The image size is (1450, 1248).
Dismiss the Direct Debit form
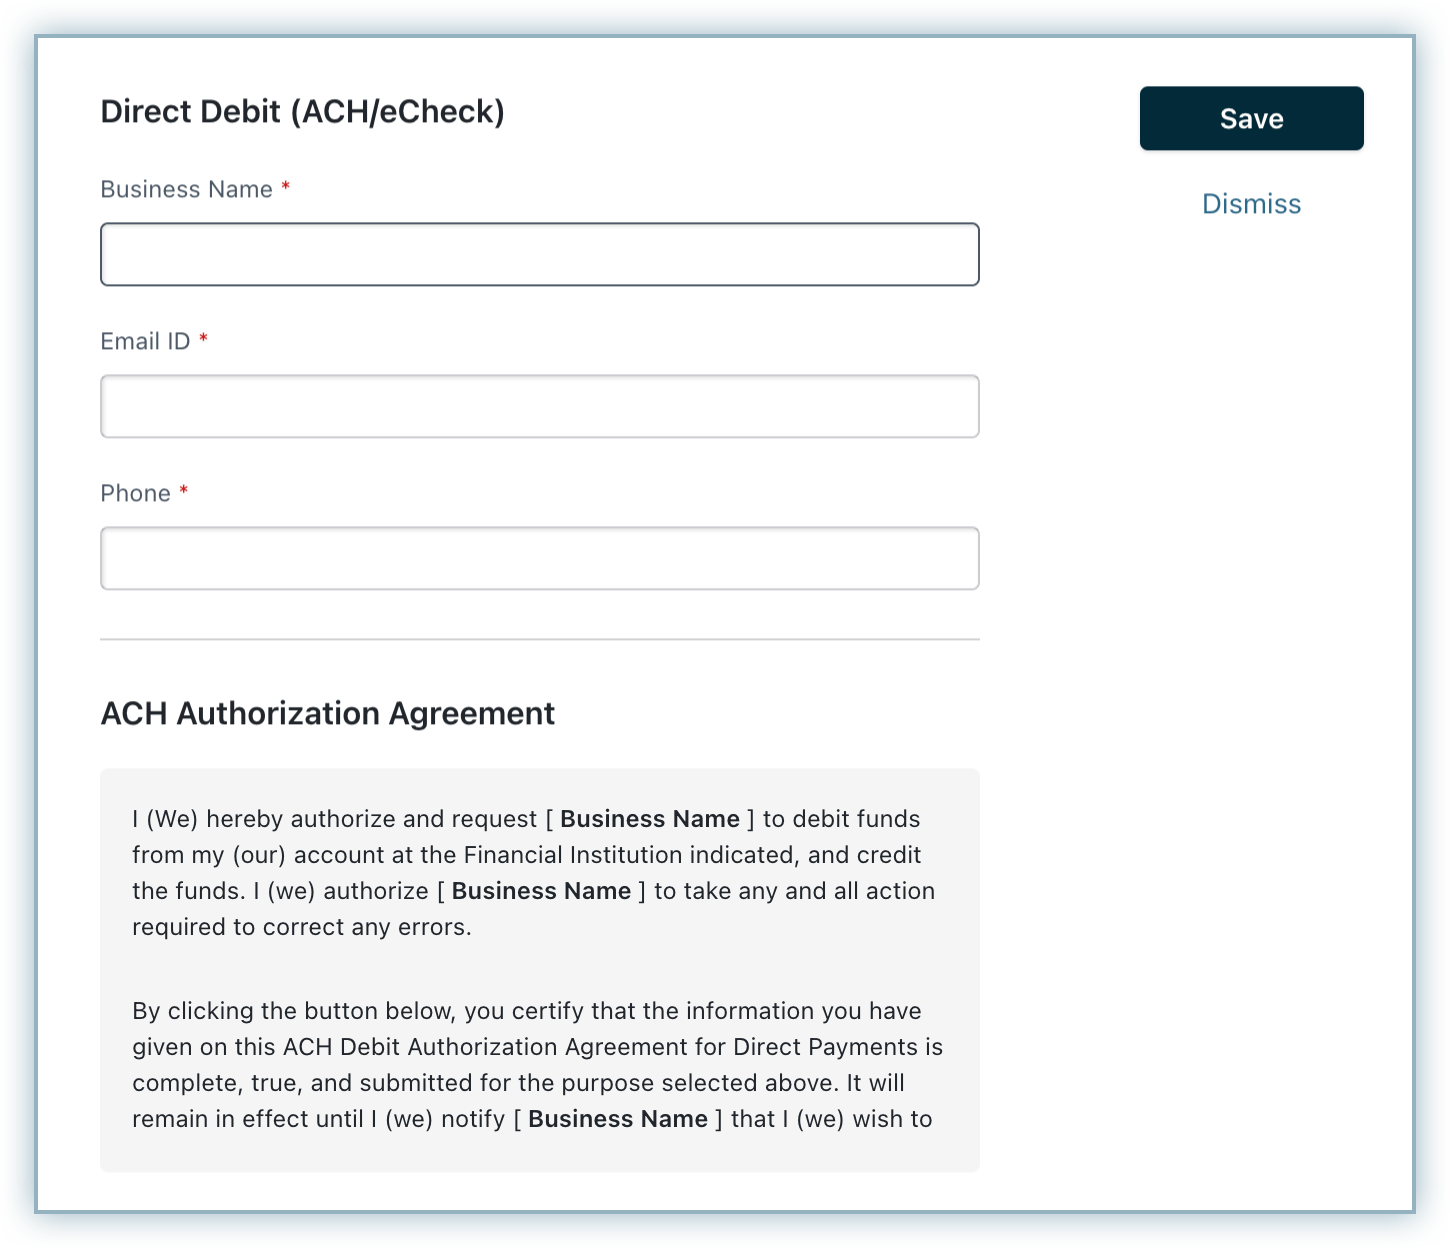coord(1251,204)
